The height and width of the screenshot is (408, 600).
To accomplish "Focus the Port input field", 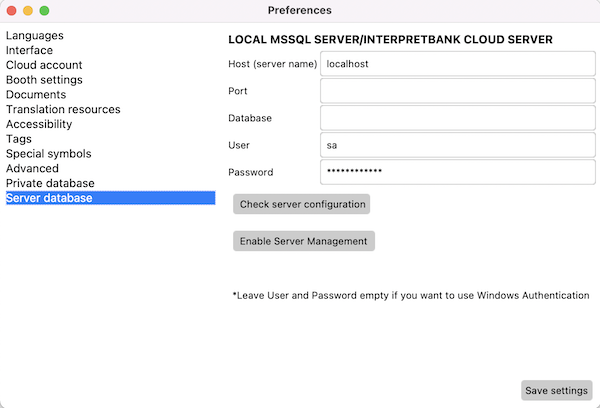I will [x=458, y=91].
